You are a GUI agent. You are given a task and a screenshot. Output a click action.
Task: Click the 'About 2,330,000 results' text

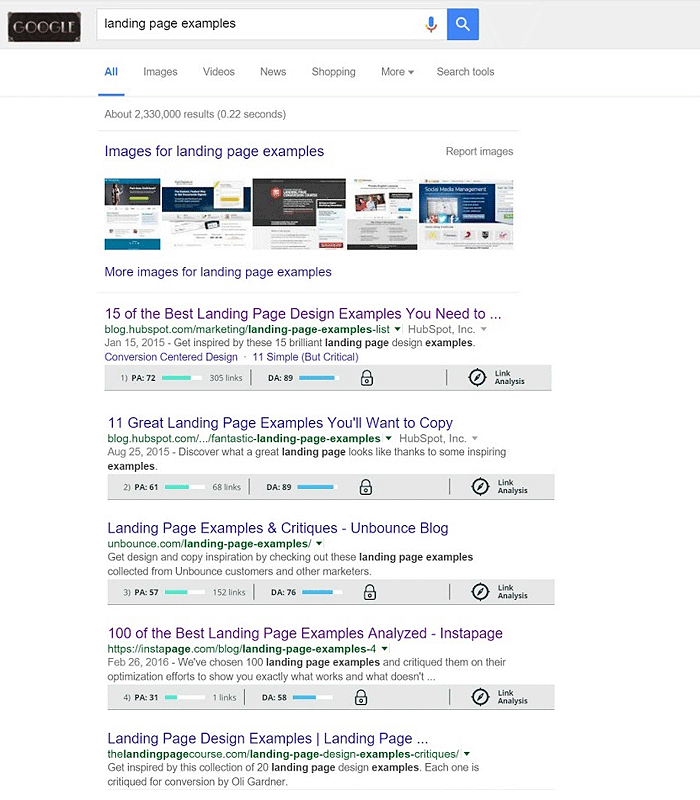(x=195, y=114)
